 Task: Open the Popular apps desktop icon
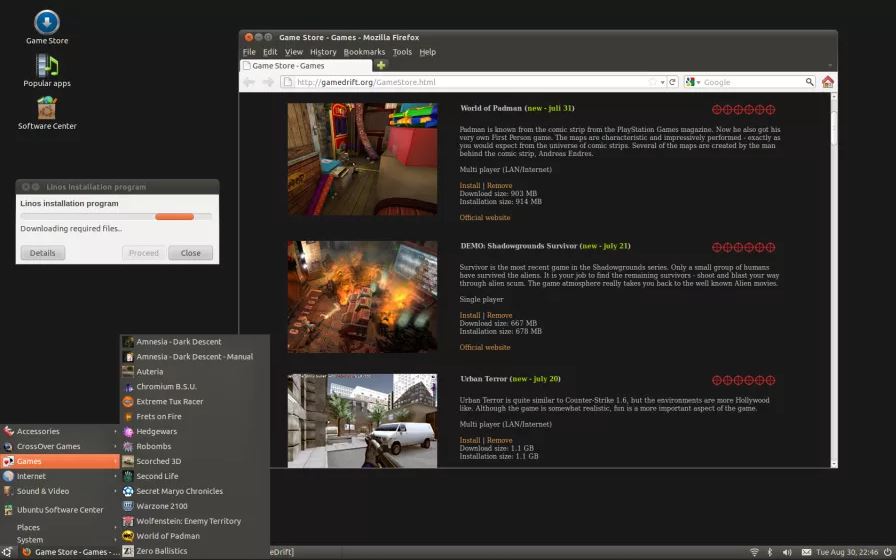[47, 67]
